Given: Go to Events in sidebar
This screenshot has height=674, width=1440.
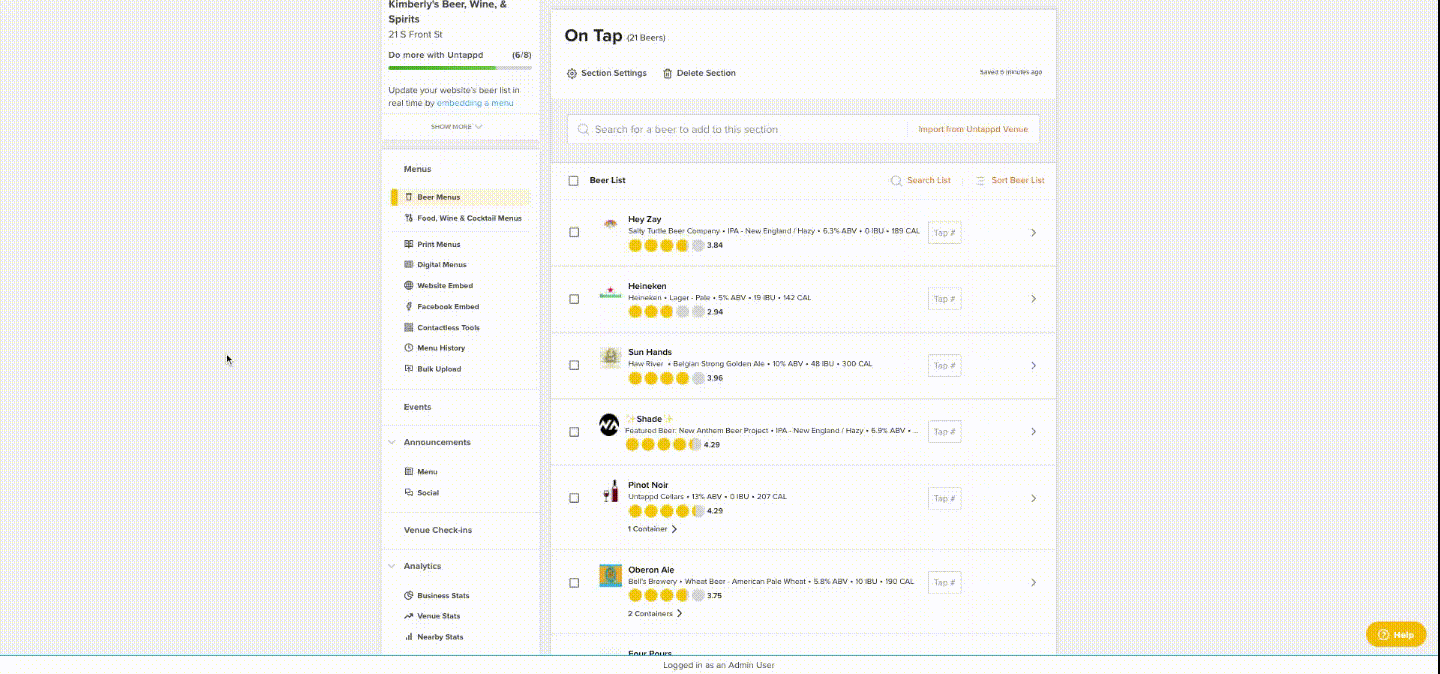Looking at the screenshot, I should (418, 407).
